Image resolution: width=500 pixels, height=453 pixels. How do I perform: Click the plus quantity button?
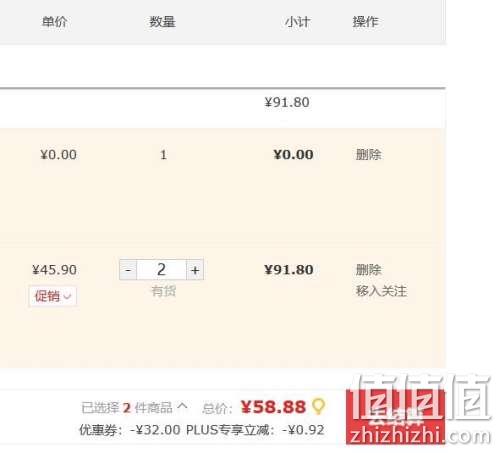point(195,270)
